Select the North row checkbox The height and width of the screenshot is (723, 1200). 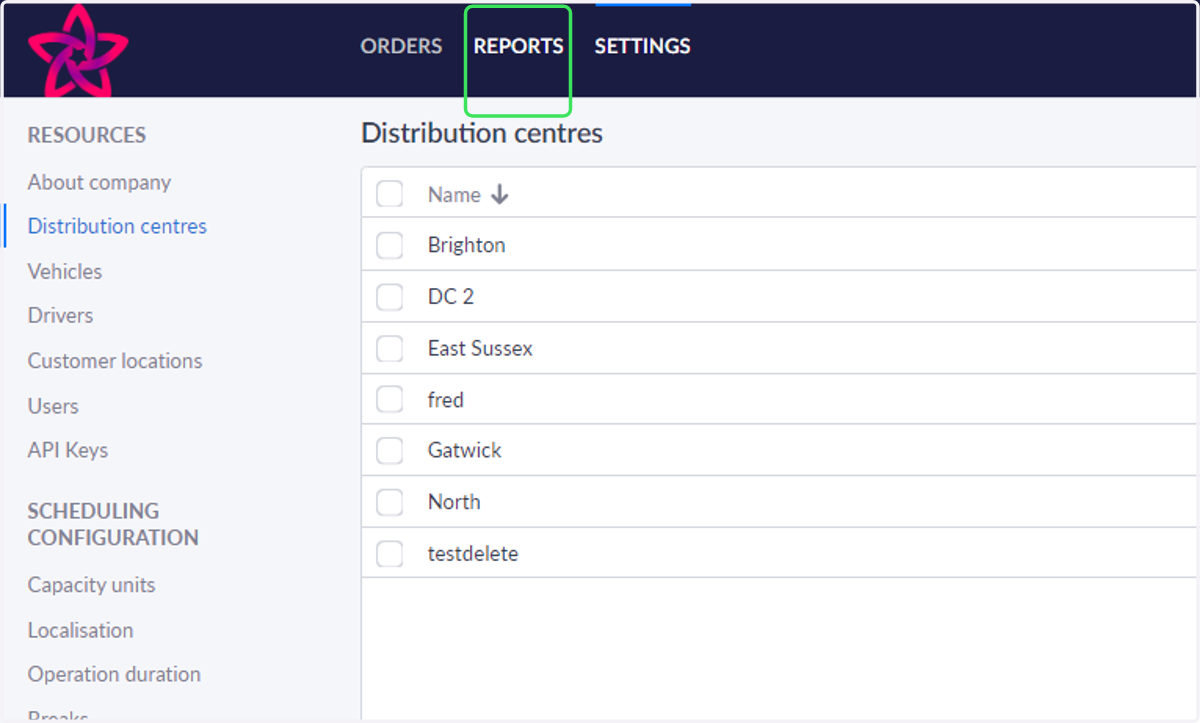[x=390, y=502]
